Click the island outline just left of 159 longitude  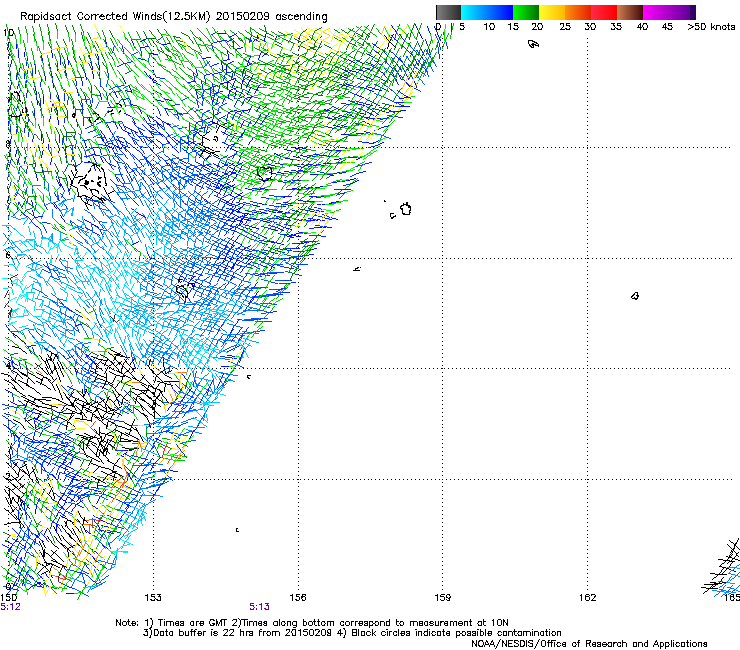406,209
